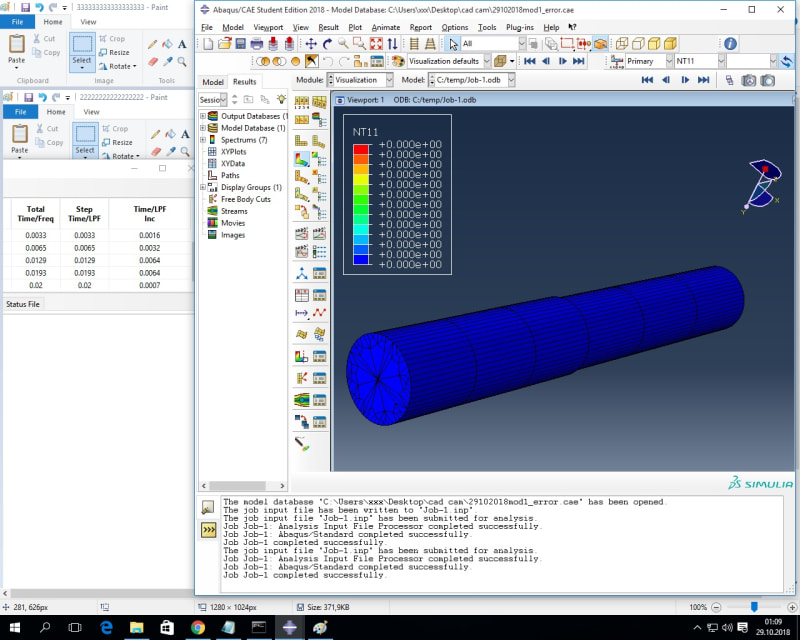800x640 pixels.
Task: Click Plot Undeformed Shape icon
Action: click(x=302, y=141)
